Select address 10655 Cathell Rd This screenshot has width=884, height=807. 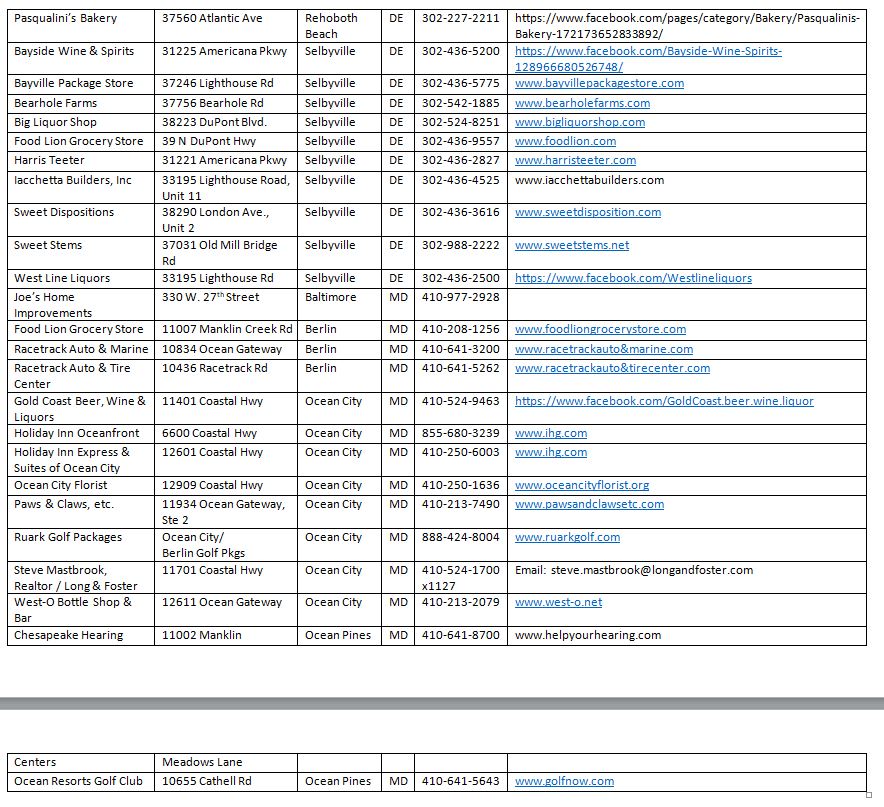coord(207,782)
